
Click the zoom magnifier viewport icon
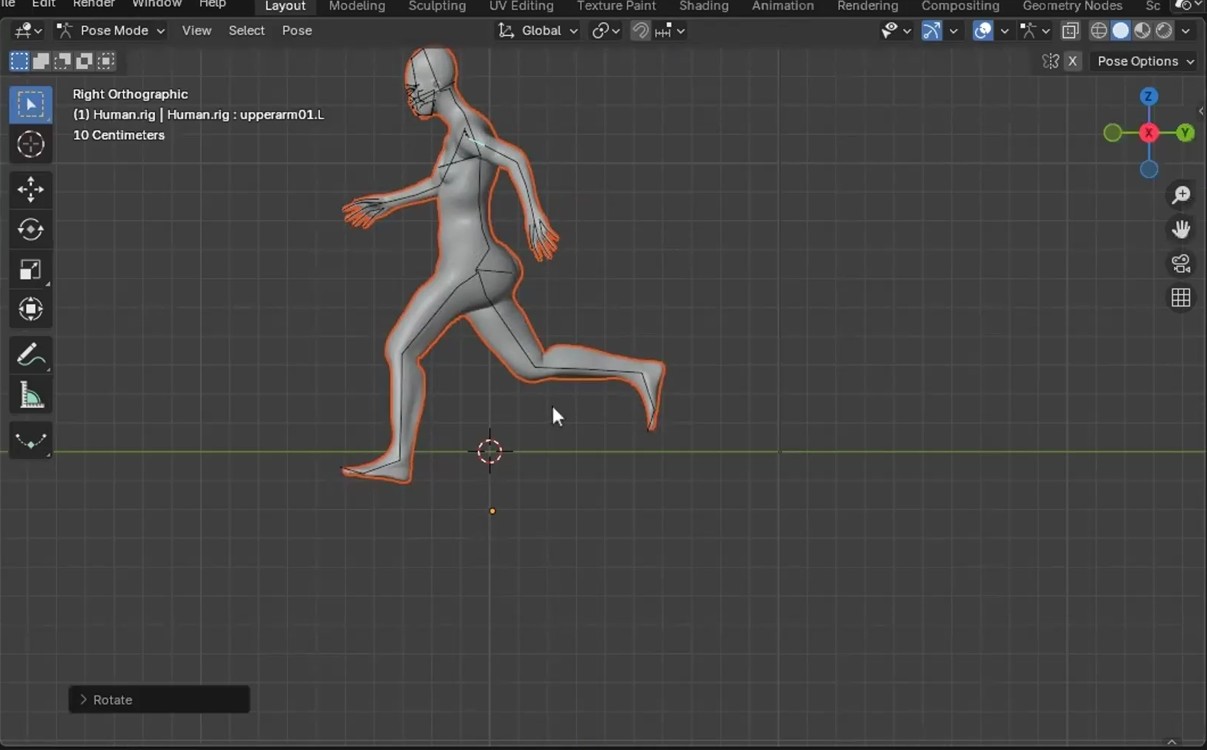tap(1181, 195)
